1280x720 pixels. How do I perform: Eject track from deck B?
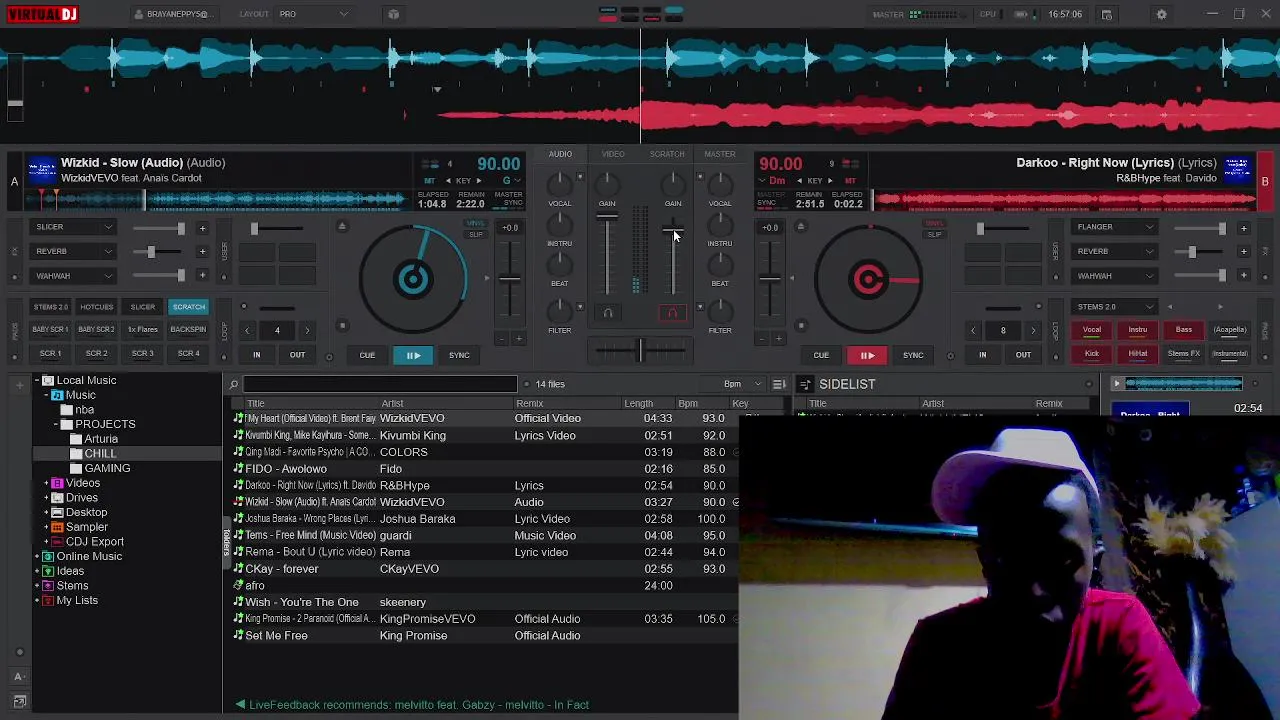[x=800, y=226]
